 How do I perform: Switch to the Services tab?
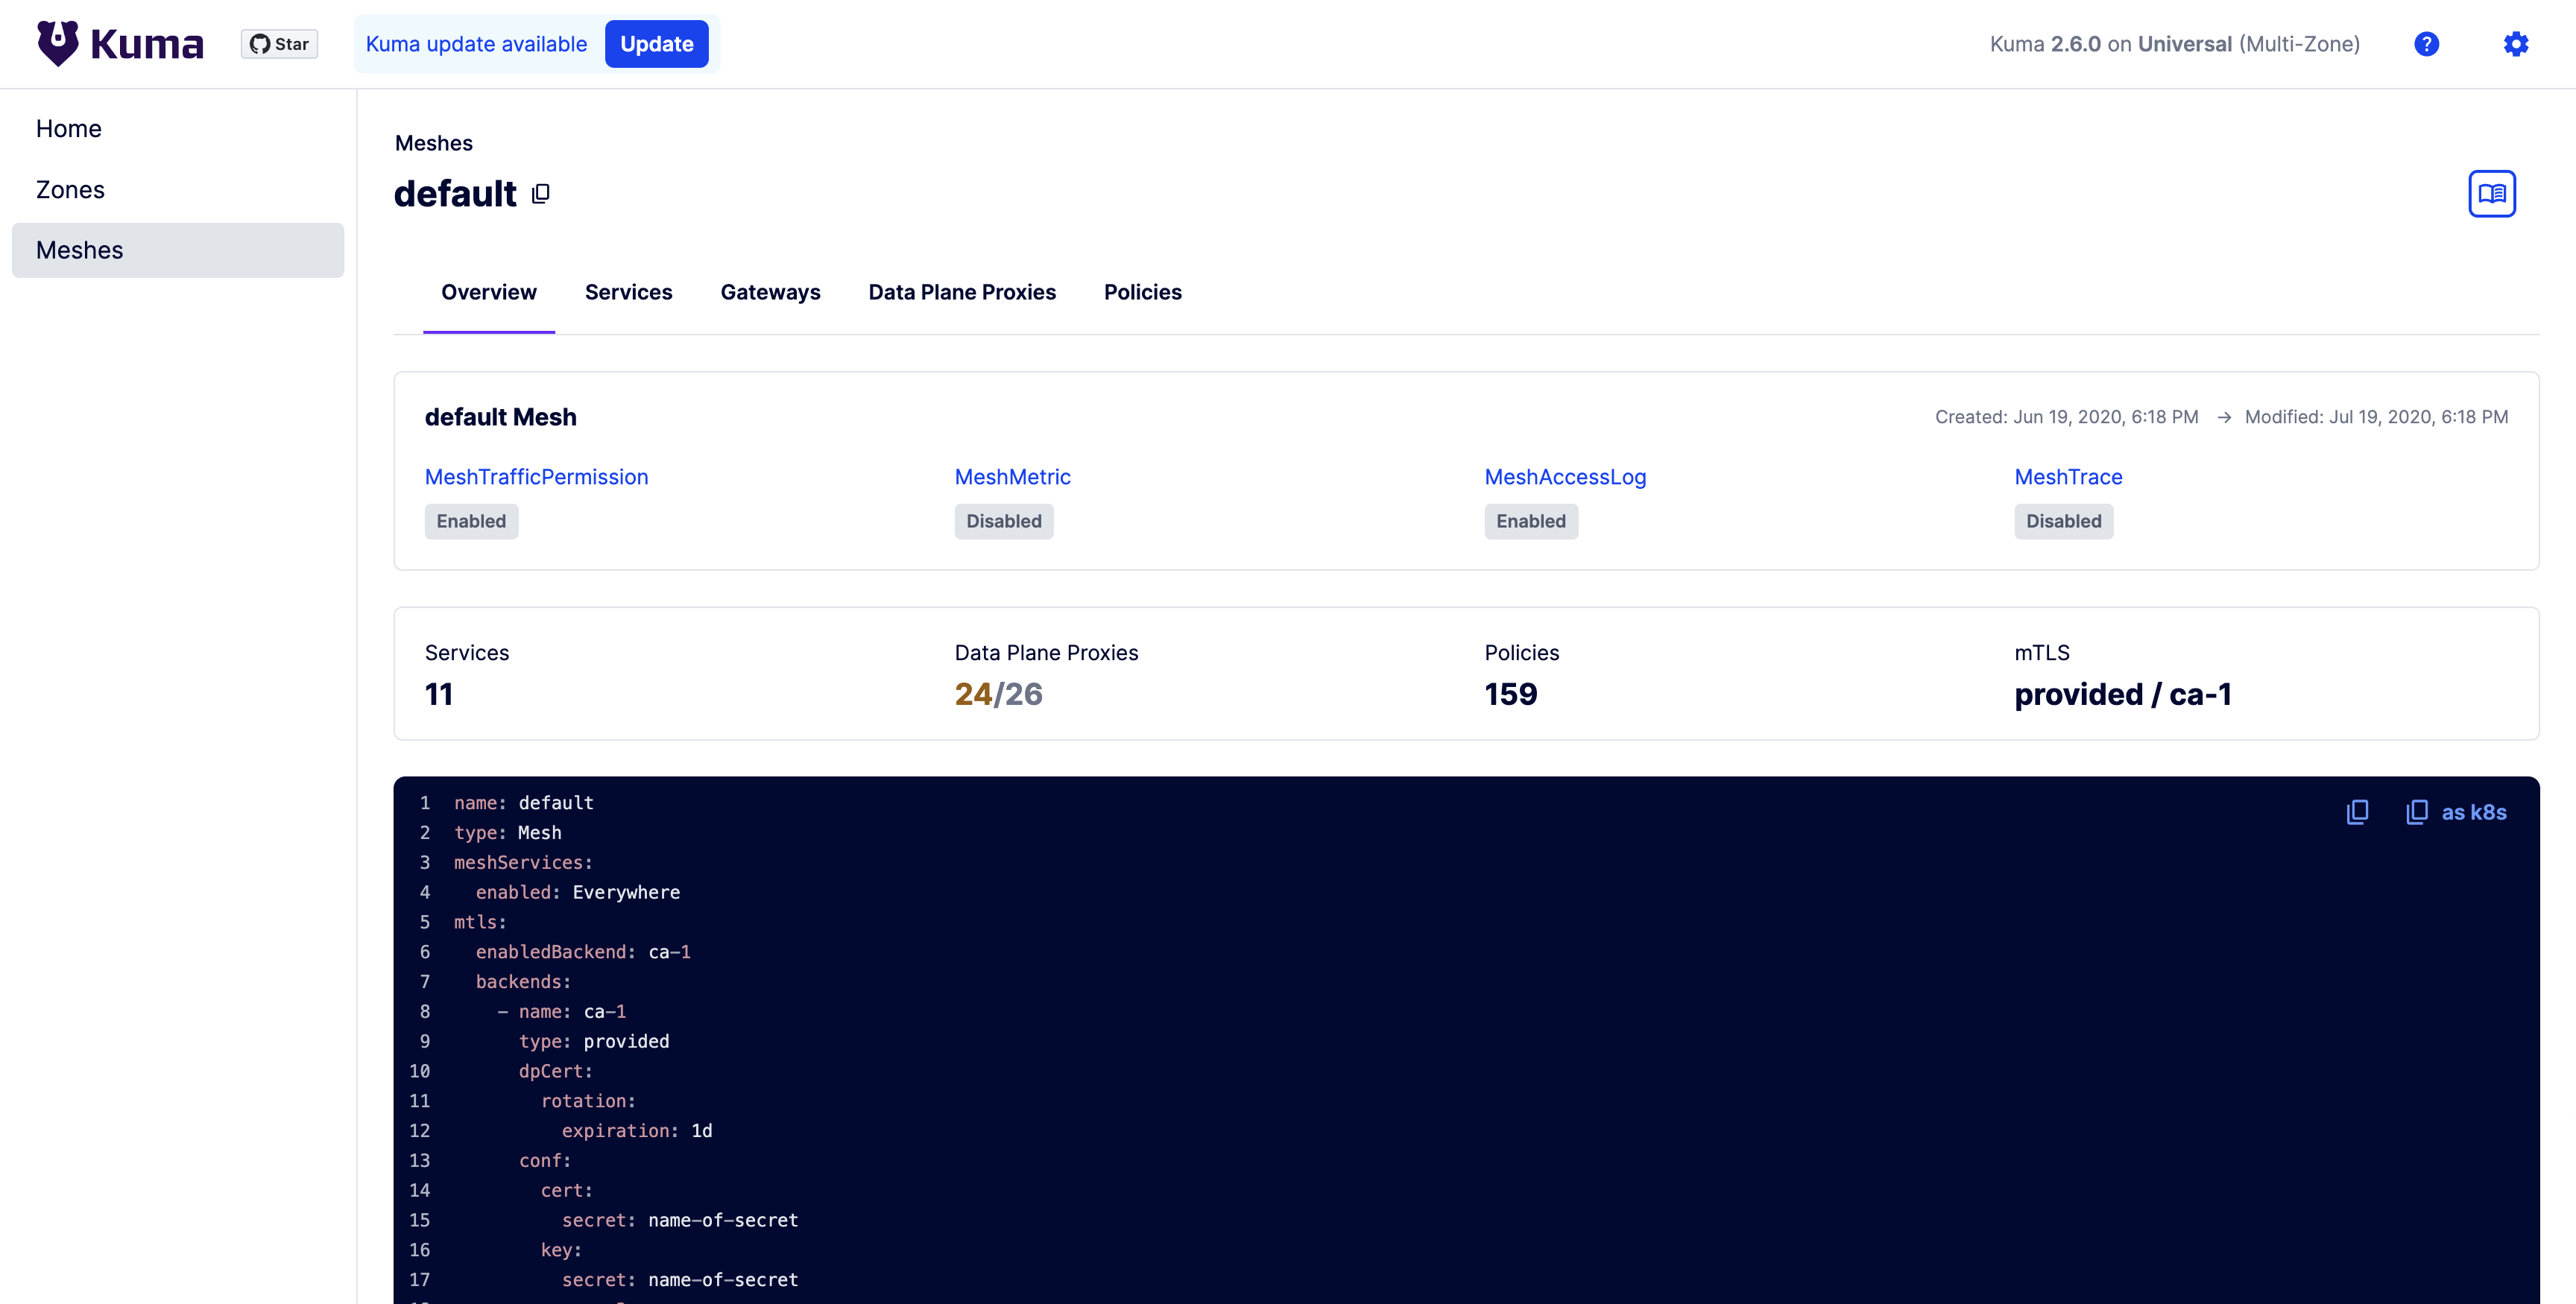[629, 292]
